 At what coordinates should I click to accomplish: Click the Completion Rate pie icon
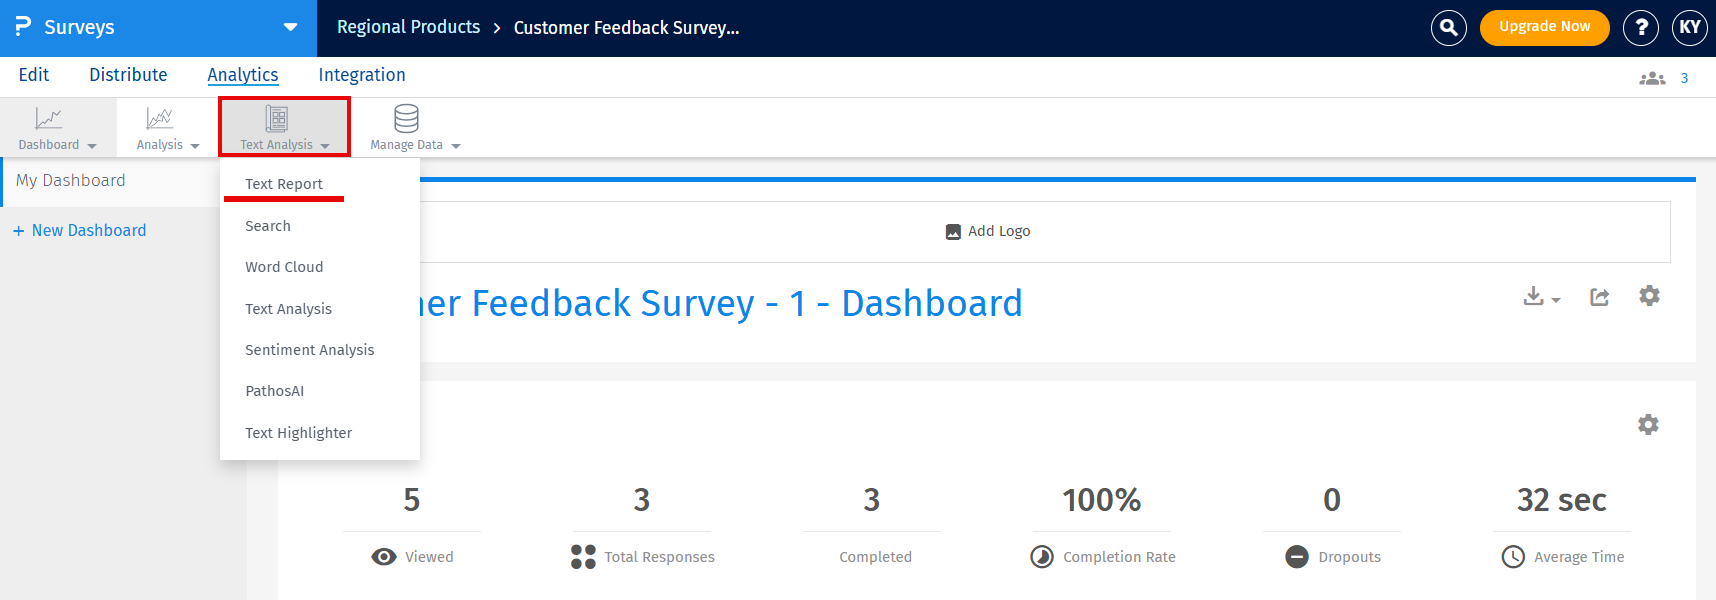click(1042, 557)
